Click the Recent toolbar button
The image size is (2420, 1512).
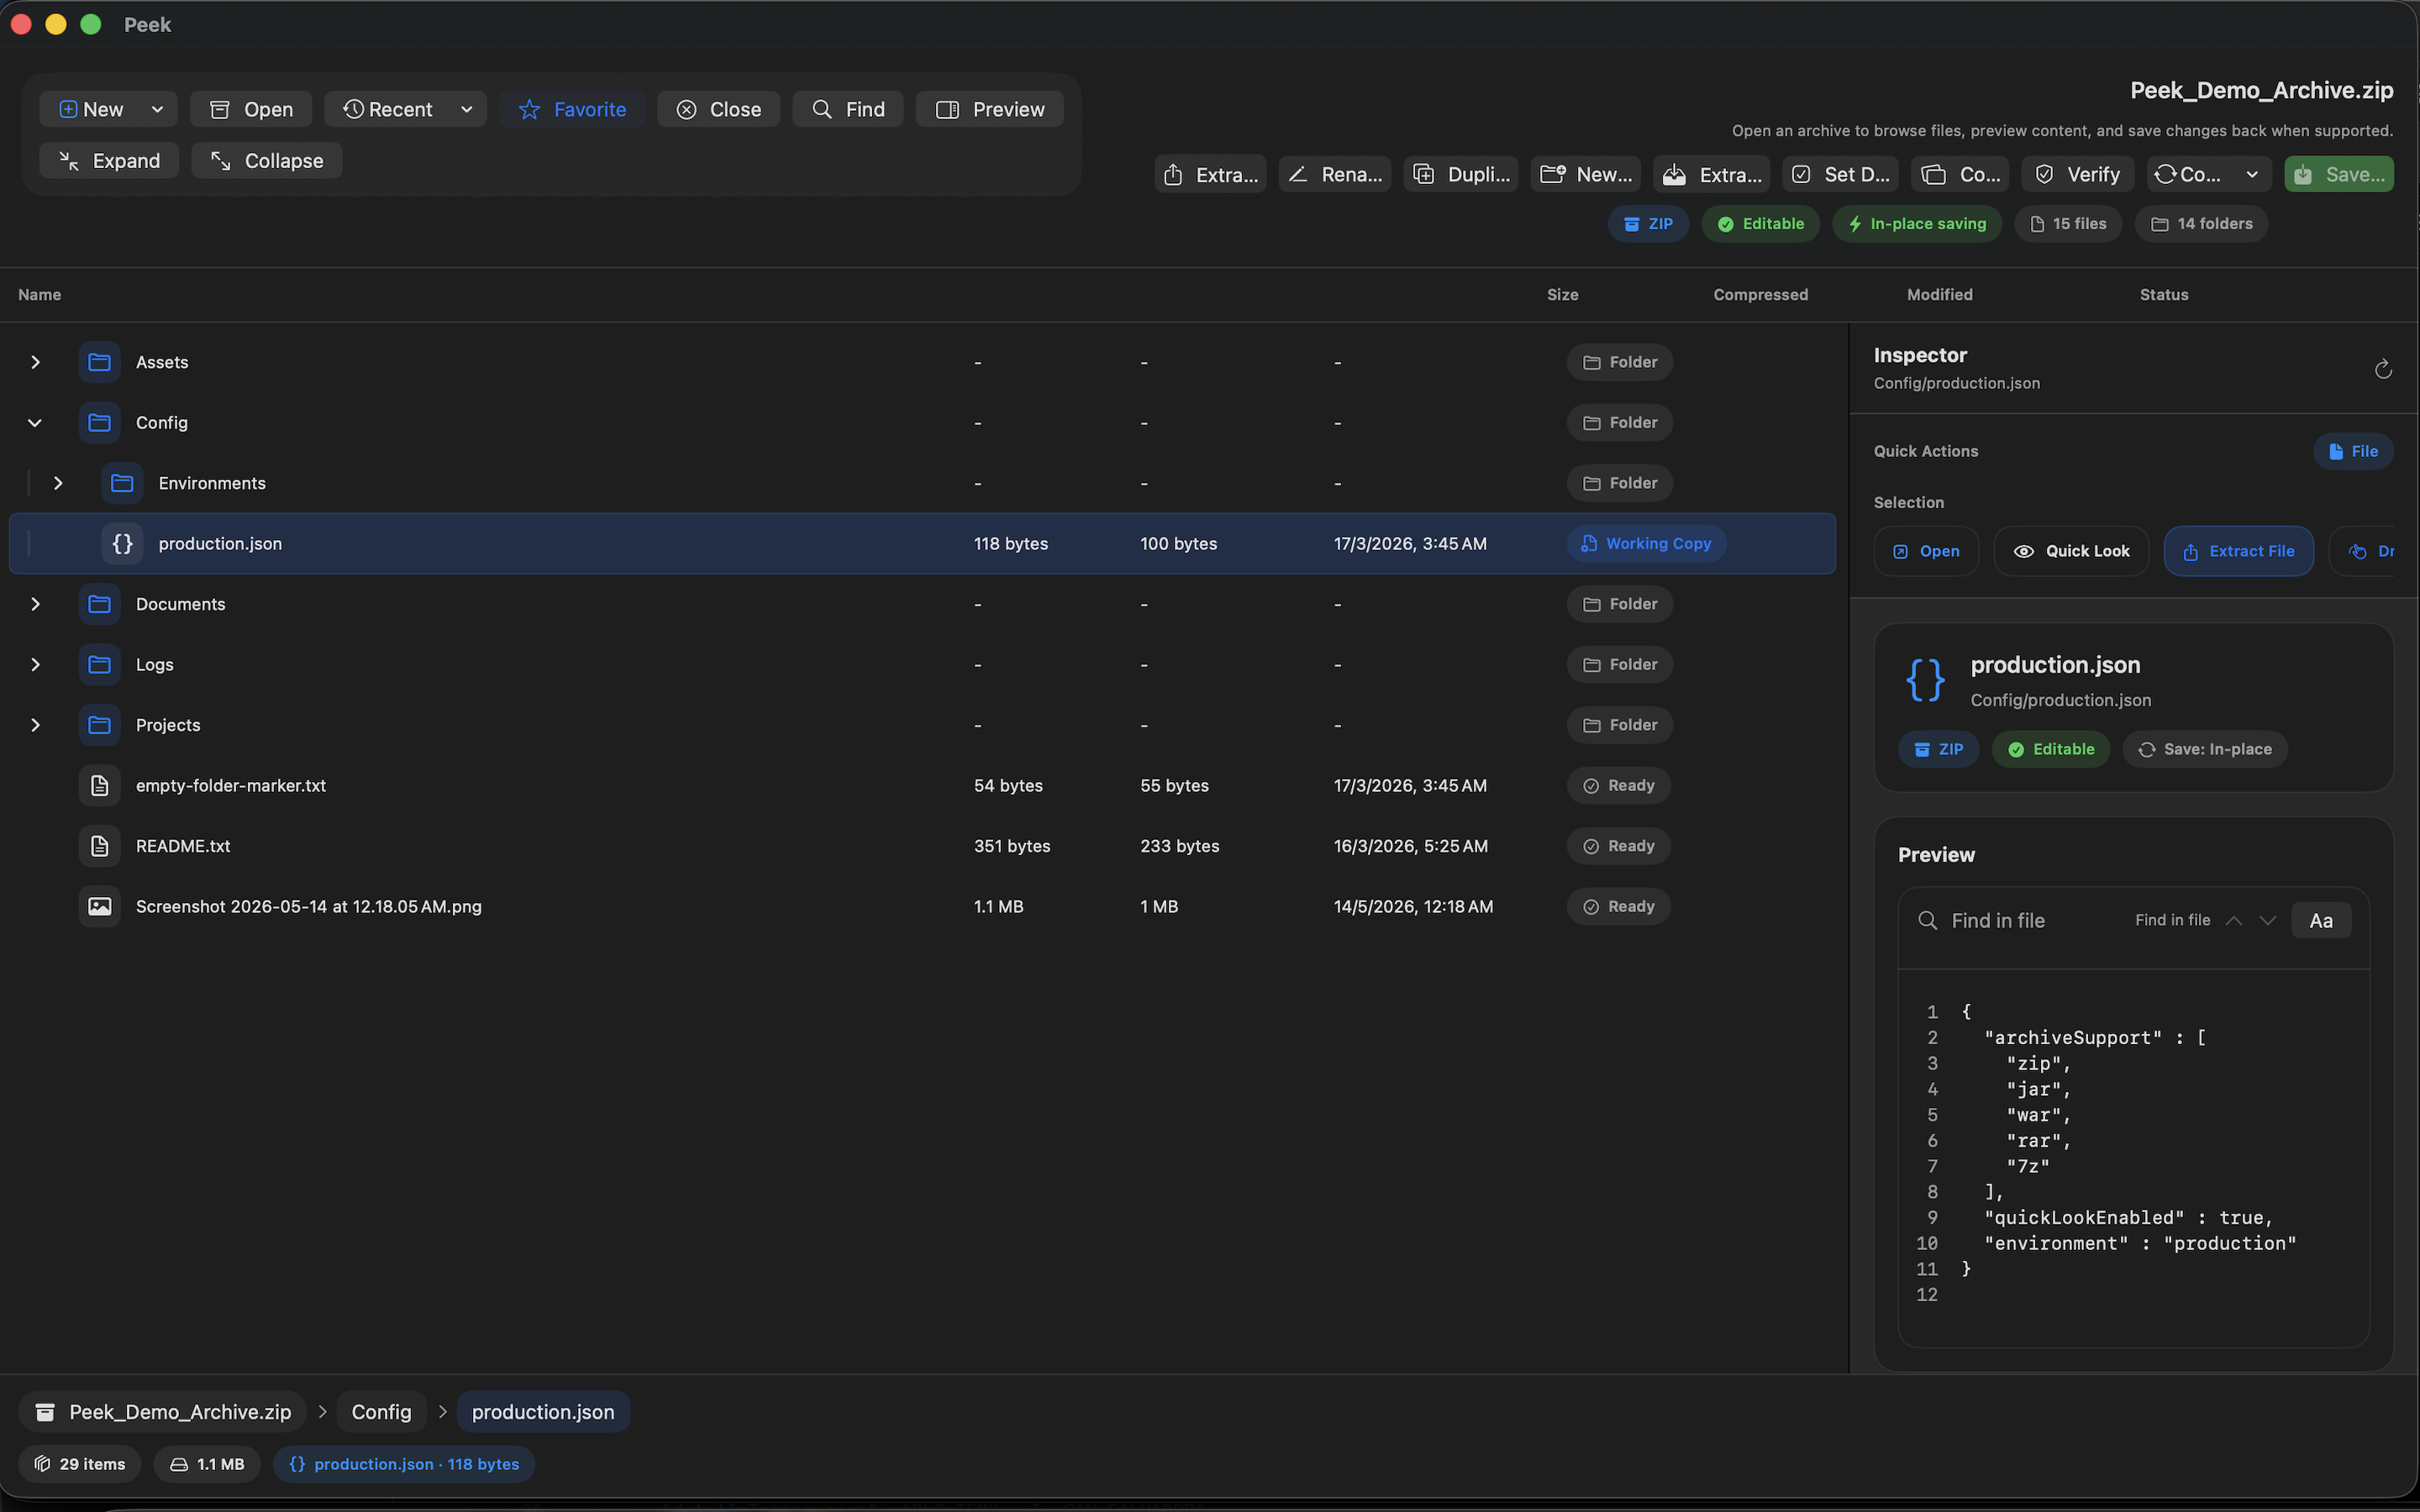388,109
